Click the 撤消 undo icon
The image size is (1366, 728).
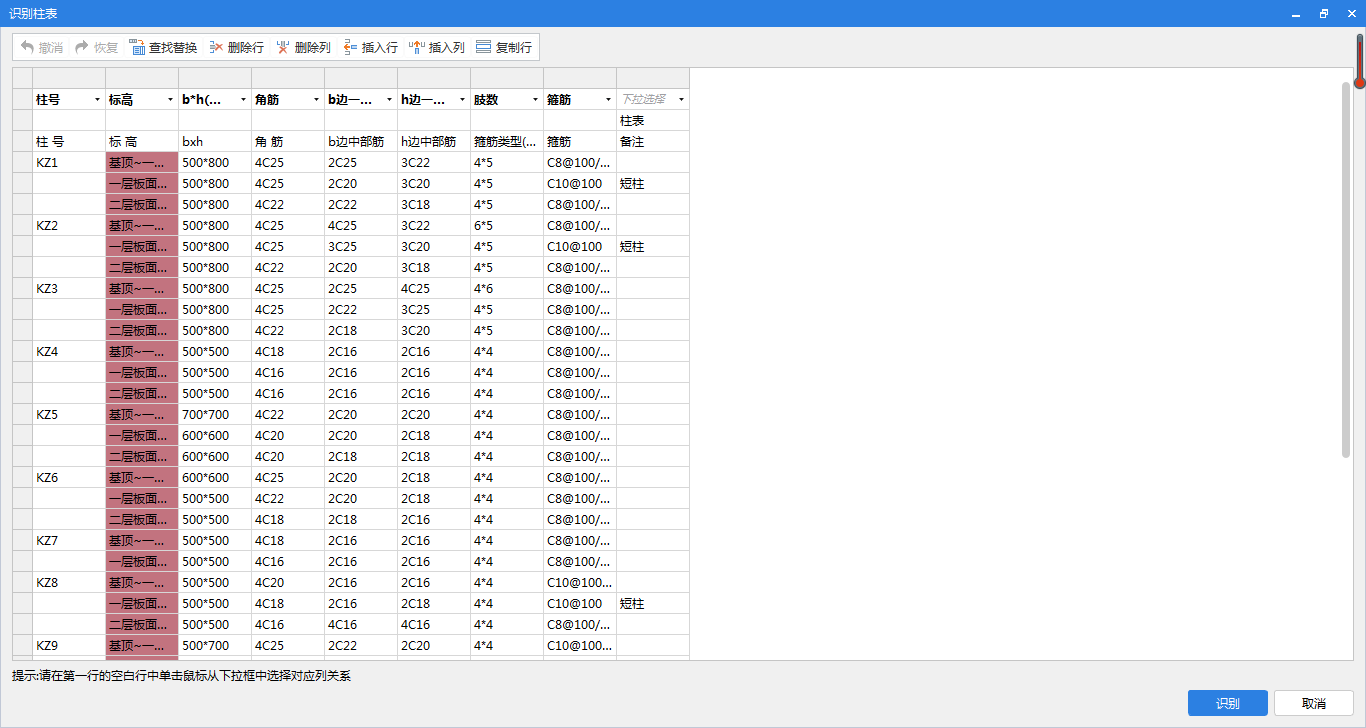click(28, 47)
